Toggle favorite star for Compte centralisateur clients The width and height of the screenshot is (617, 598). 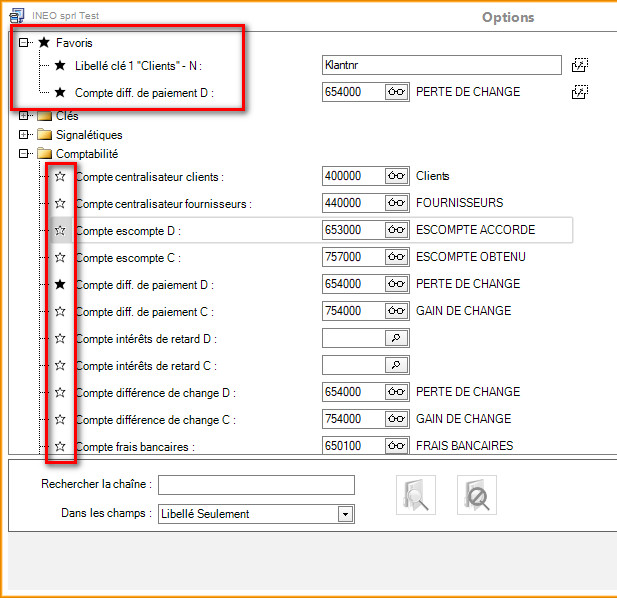[60, 177]
